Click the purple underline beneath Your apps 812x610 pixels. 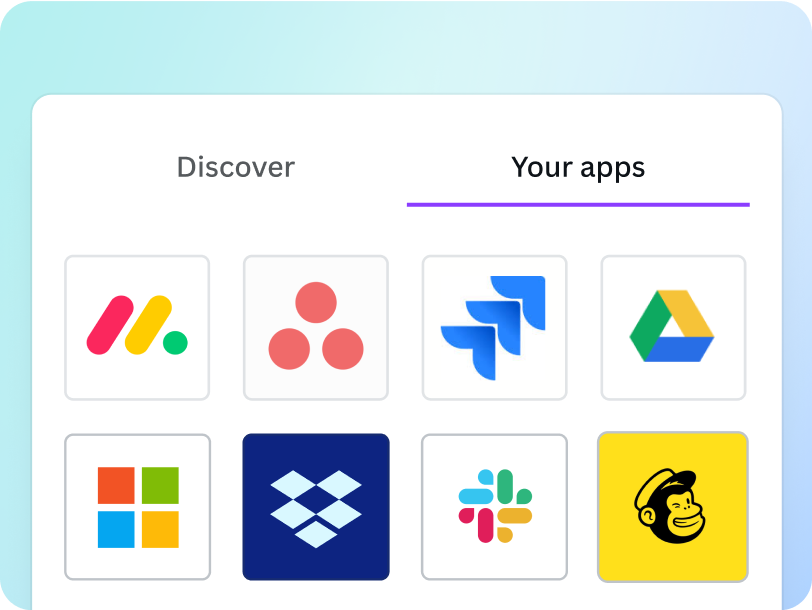578,205
